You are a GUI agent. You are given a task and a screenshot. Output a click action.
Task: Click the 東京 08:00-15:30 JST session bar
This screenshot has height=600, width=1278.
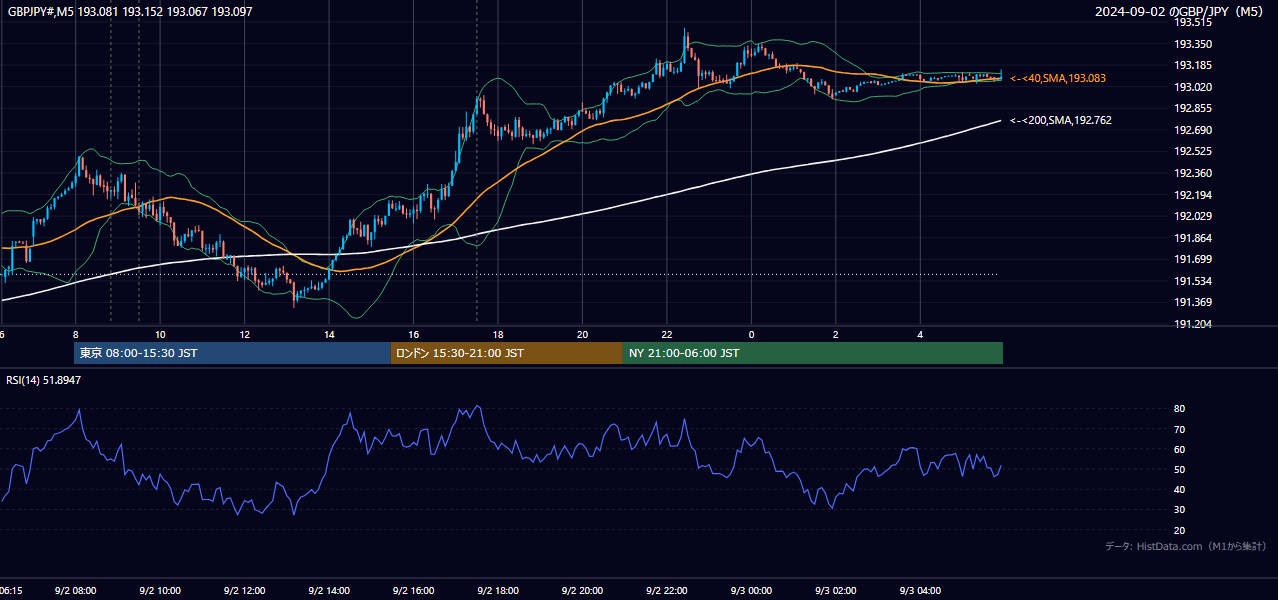(x=232, y=353)
